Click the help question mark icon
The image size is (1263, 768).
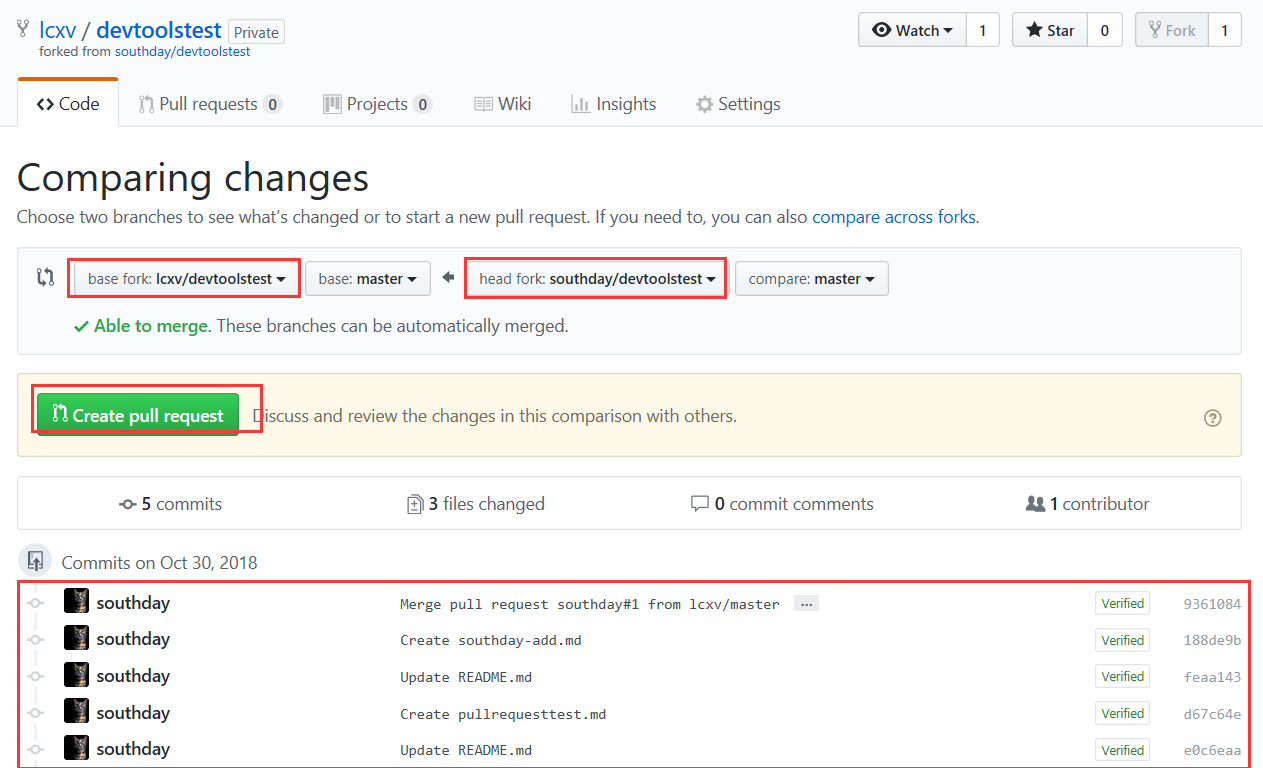click(x=1213, y=418)
